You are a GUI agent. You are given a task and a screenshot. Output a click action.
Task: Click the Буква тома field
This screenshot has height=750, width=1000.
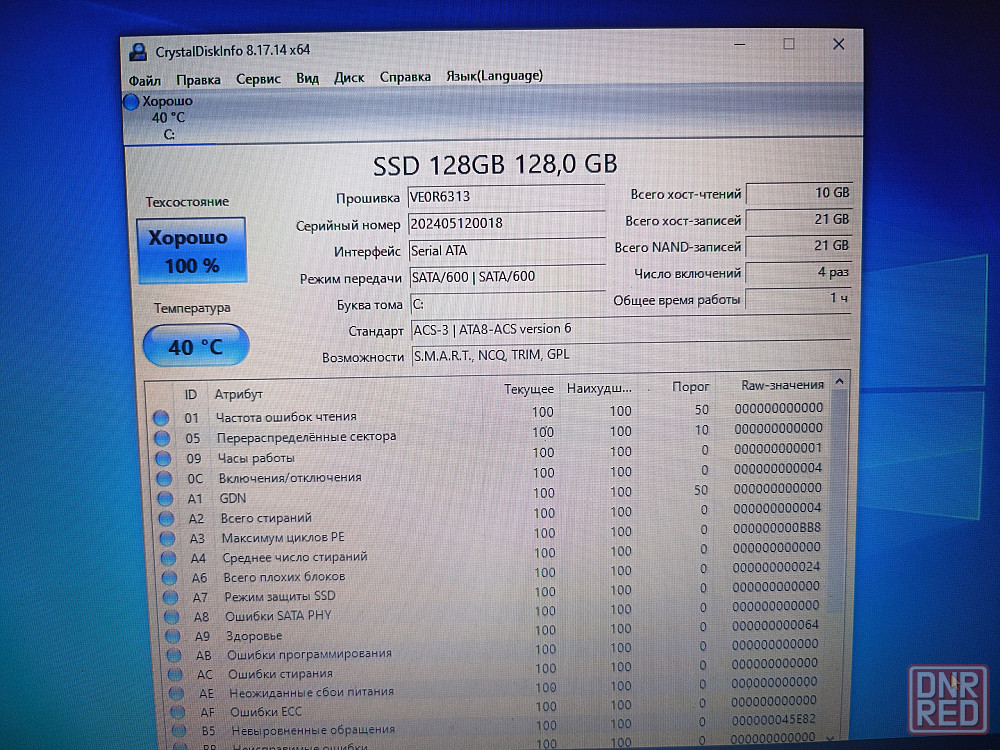point(508,304)
